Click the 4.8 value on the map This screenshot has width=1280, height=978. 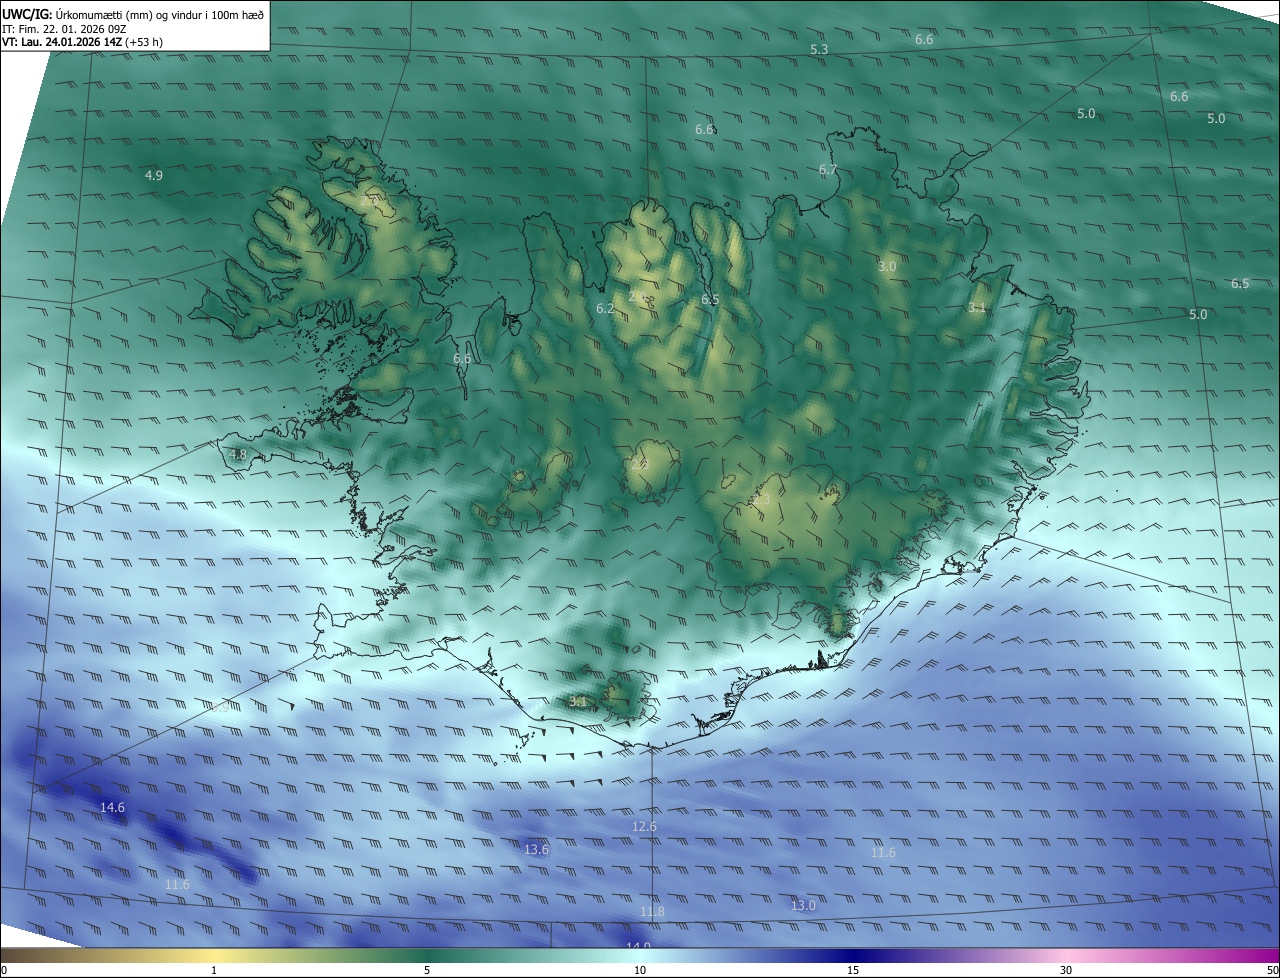(x=237, y=455)
